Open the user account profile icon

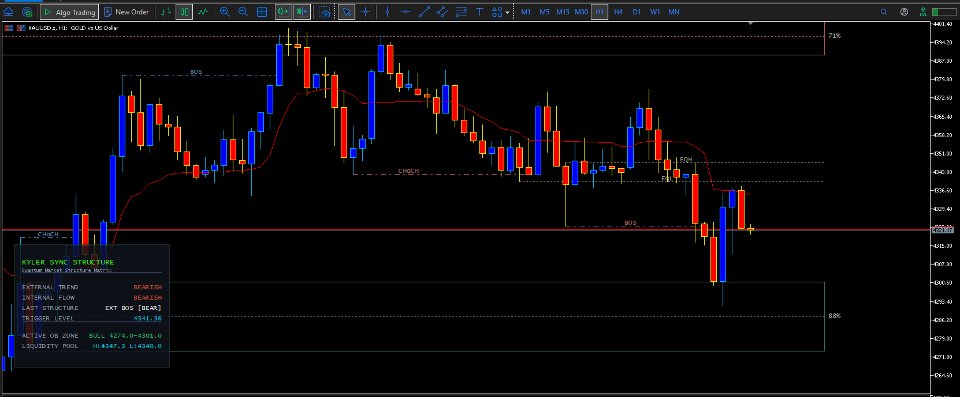[x=904, y=12]
